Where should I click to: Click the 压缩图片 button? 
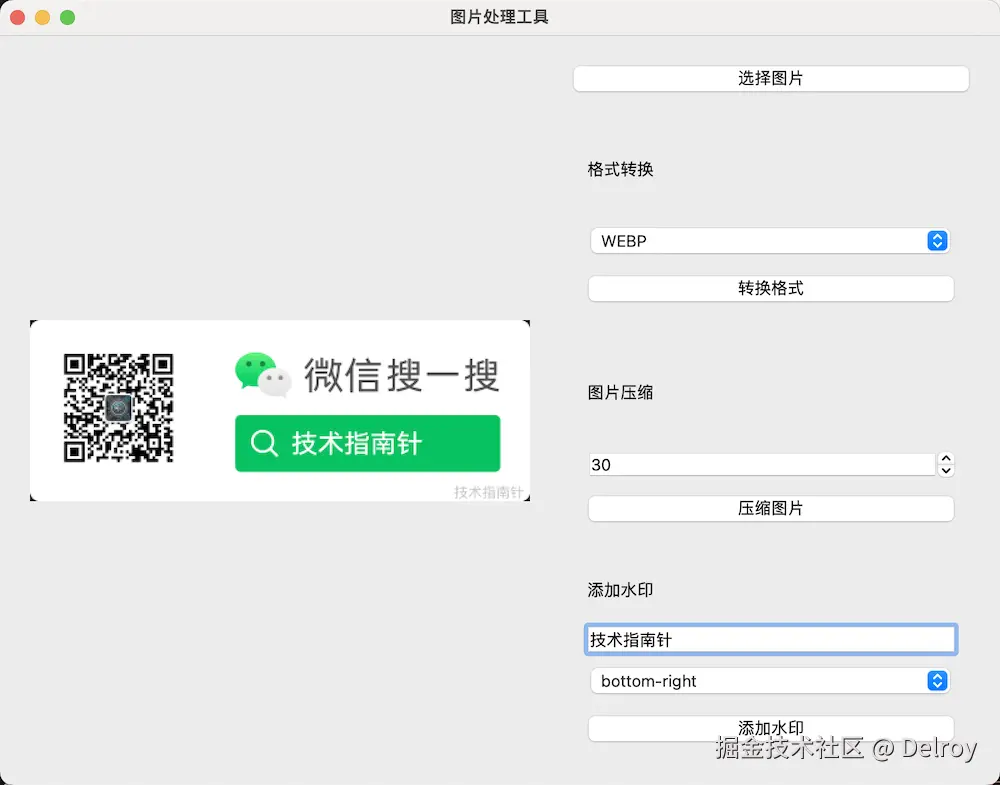[x=770, y=508]
